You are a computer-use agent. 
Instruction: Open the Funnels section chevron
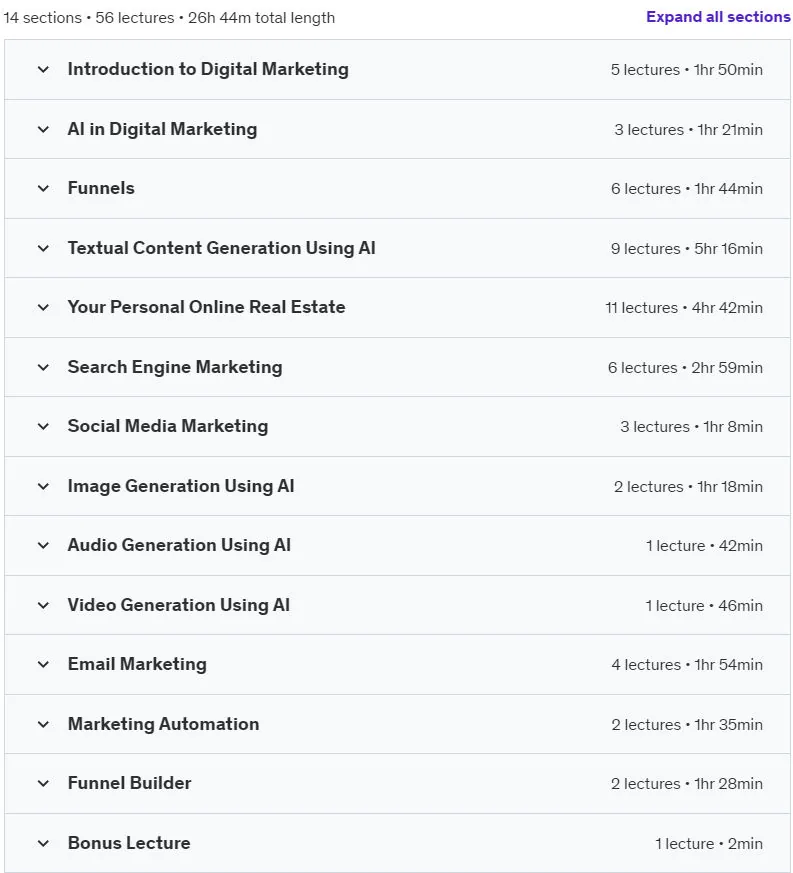point(43,189)
